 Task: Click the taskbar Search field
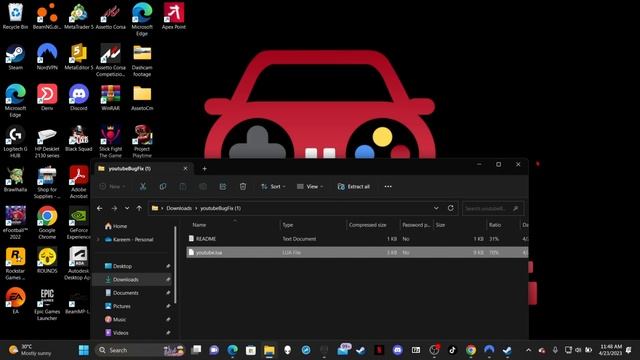140,350
